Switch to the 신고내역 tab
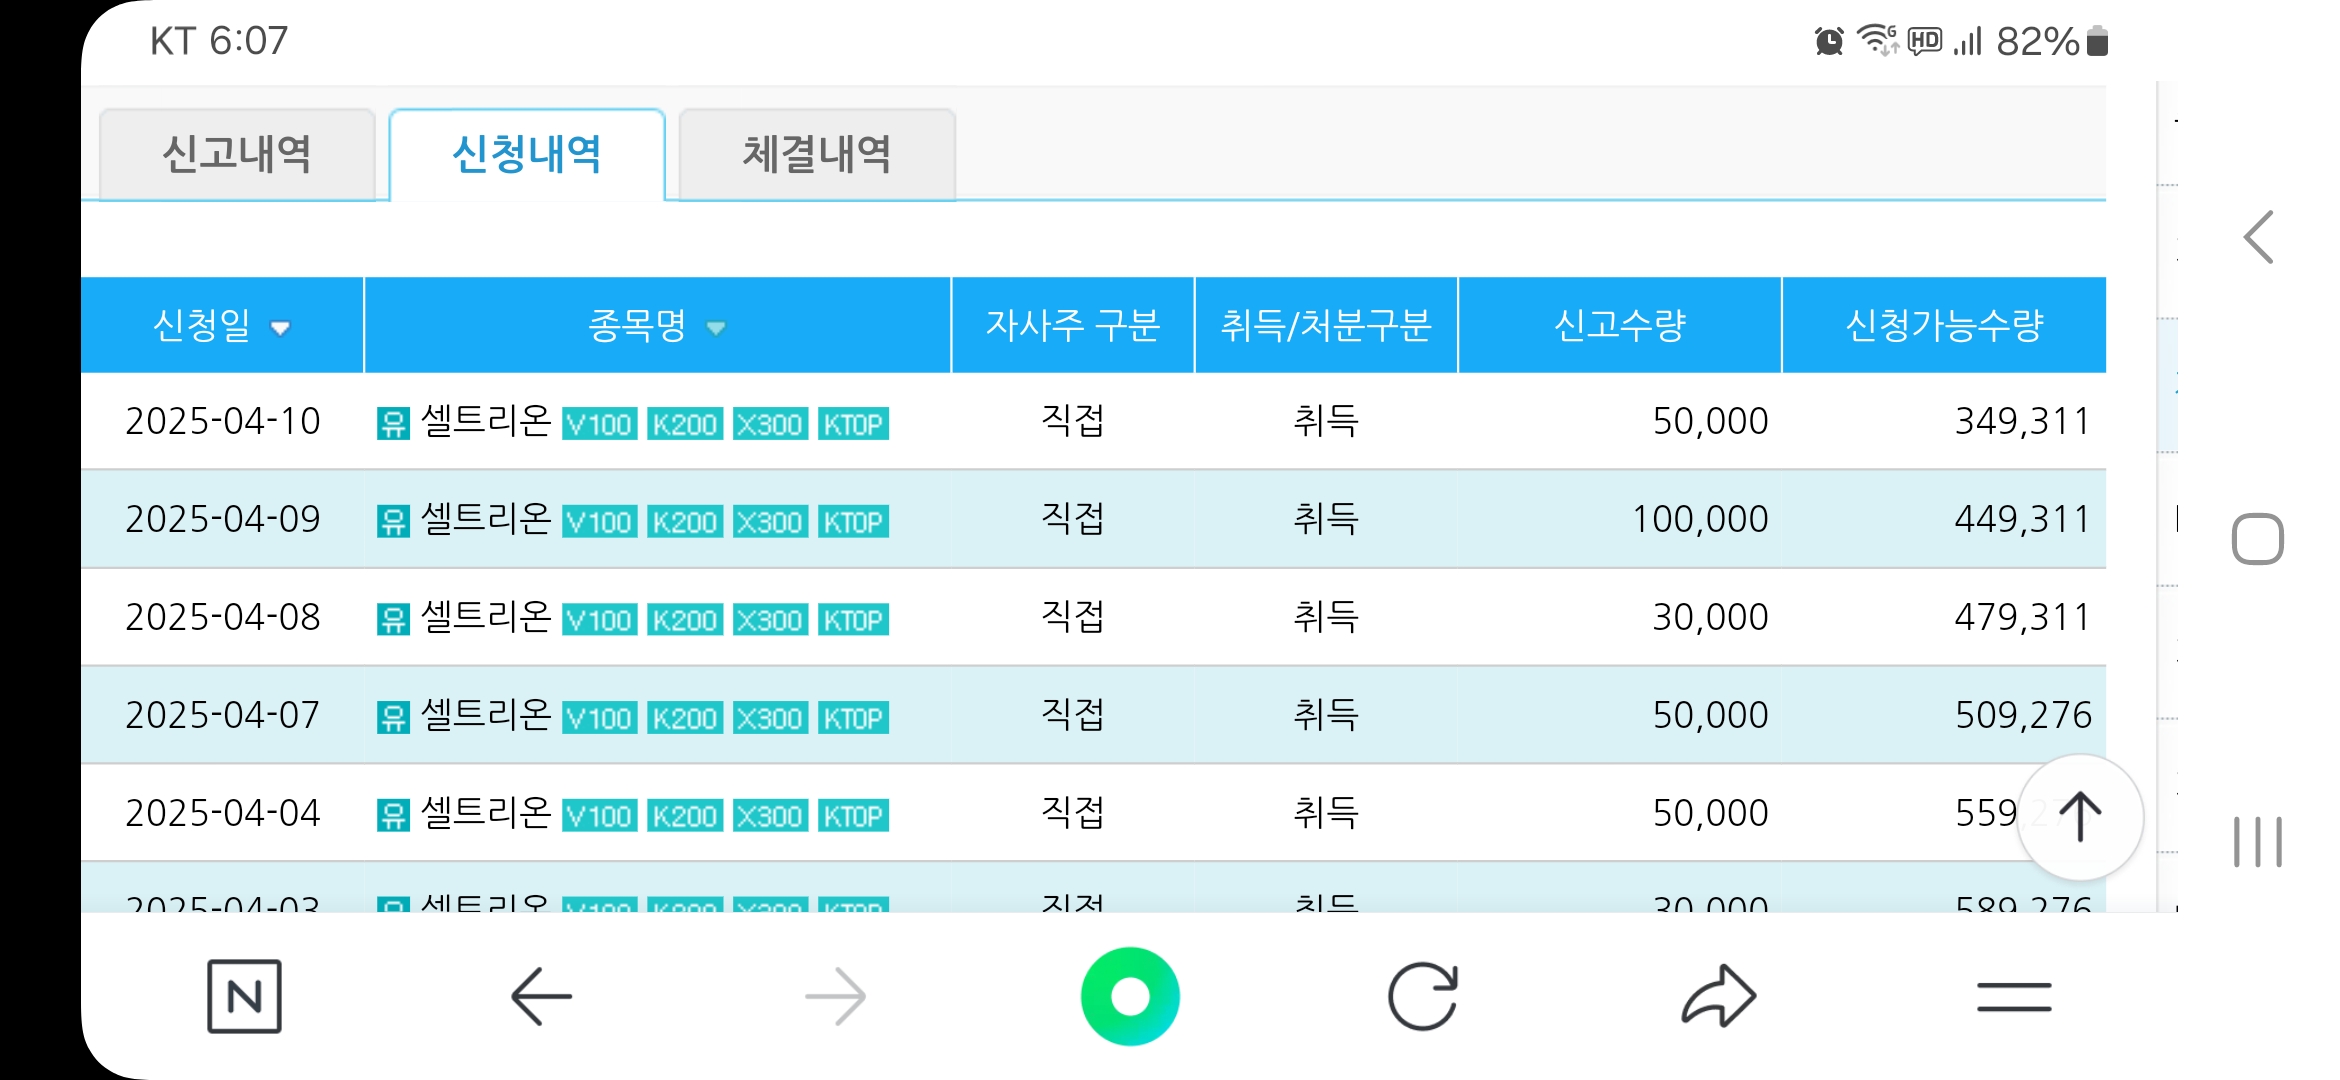The height and width of the screenshot is (1080, 2340). pyautogui.click(x=237, y=153)
